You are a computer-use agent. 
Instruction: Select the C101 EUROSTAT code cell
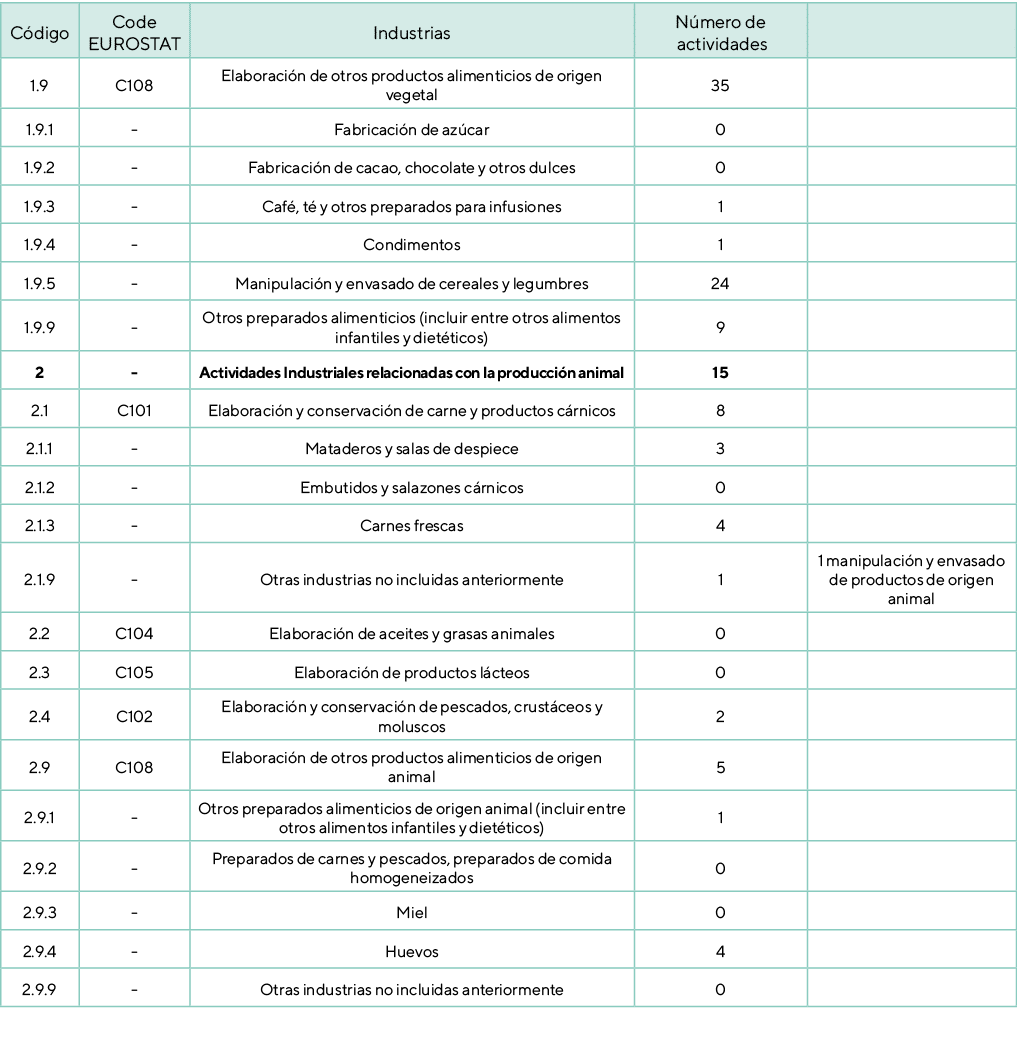click(x=134, y=411)
